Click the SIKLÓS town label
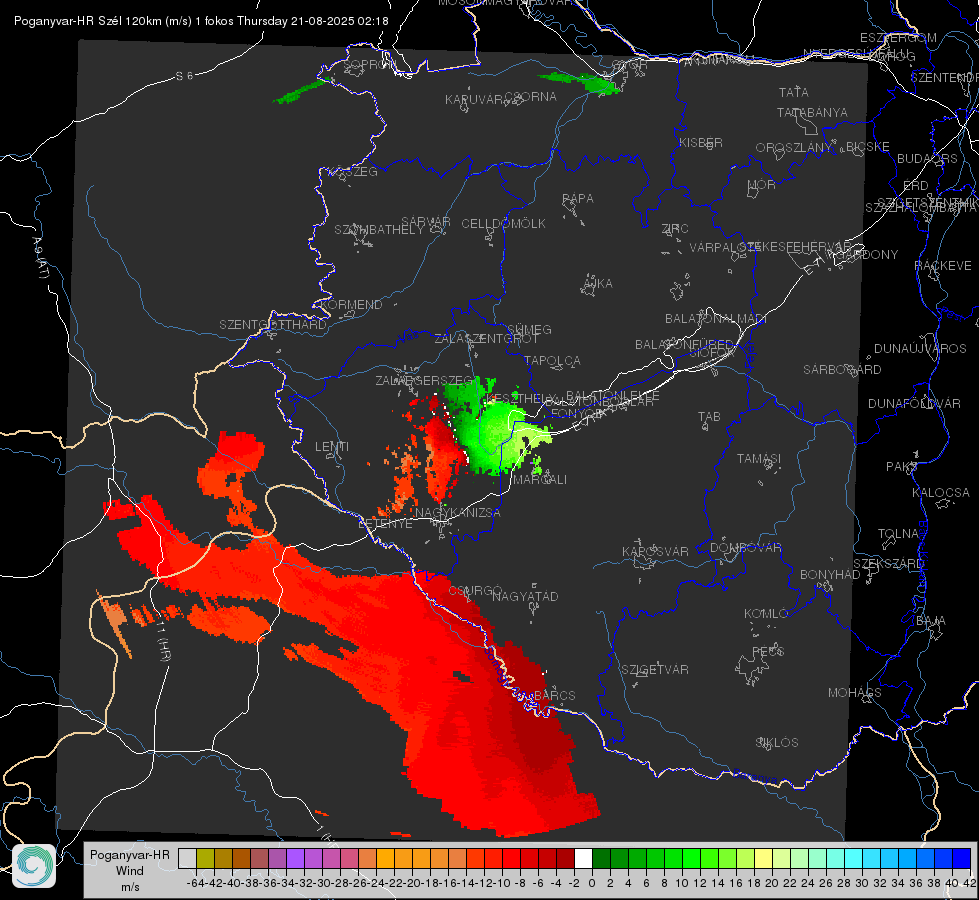The image size is (979, 900). (x=777, y=743)
